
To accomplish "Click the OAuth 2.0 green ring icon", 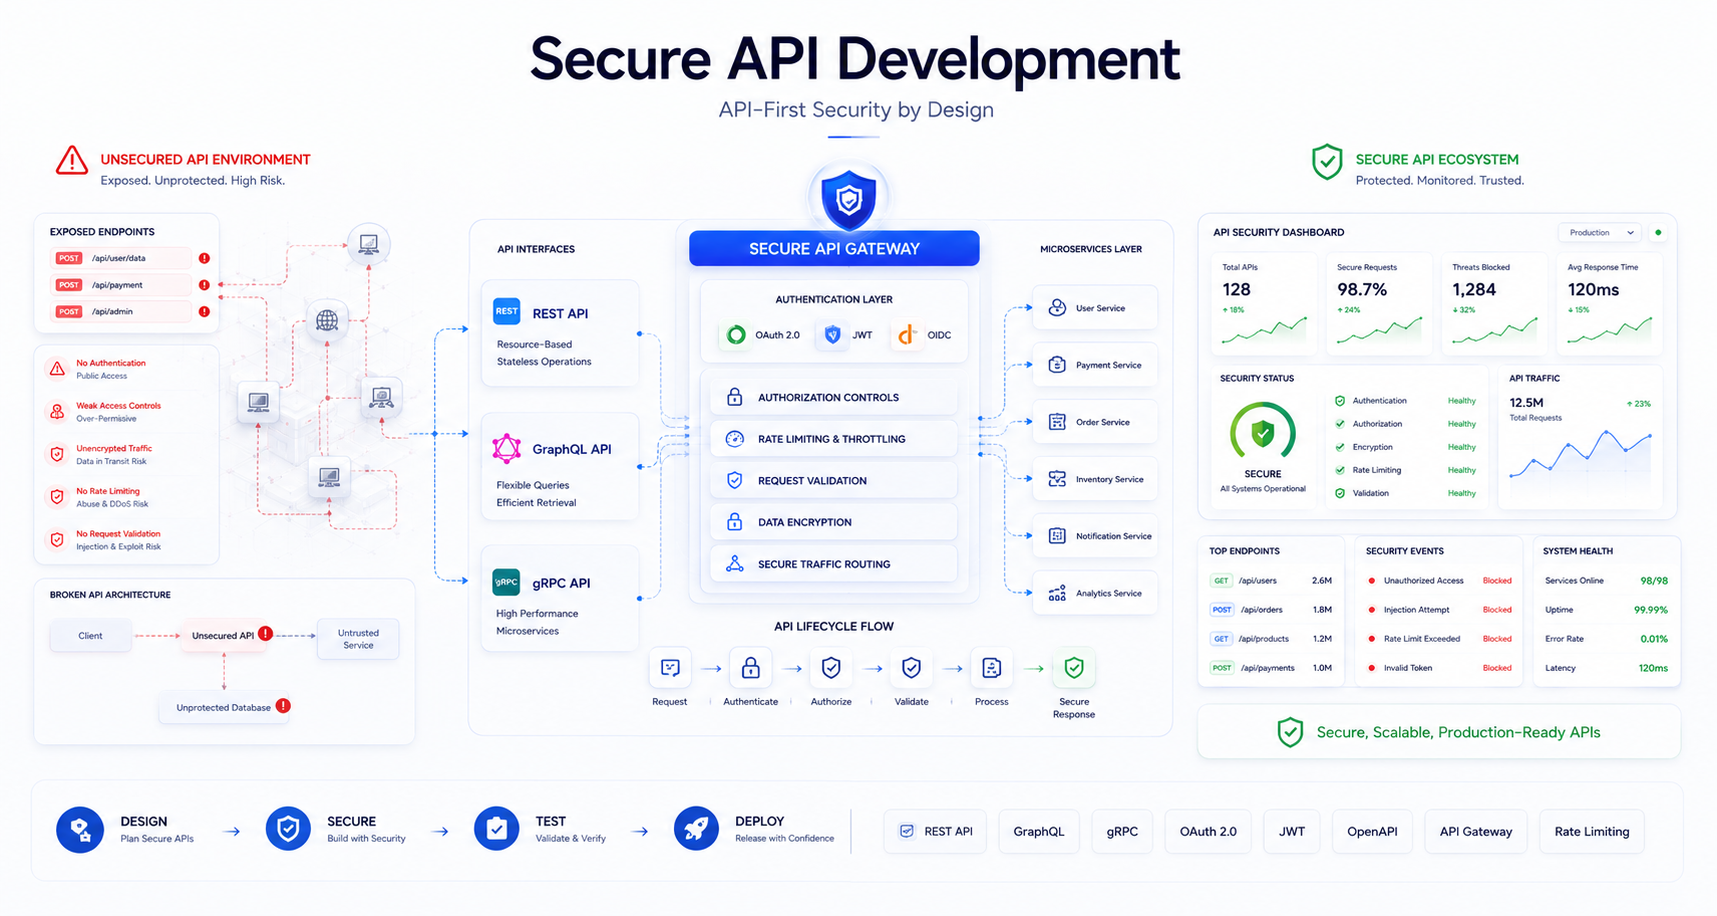I will [736, 335].
